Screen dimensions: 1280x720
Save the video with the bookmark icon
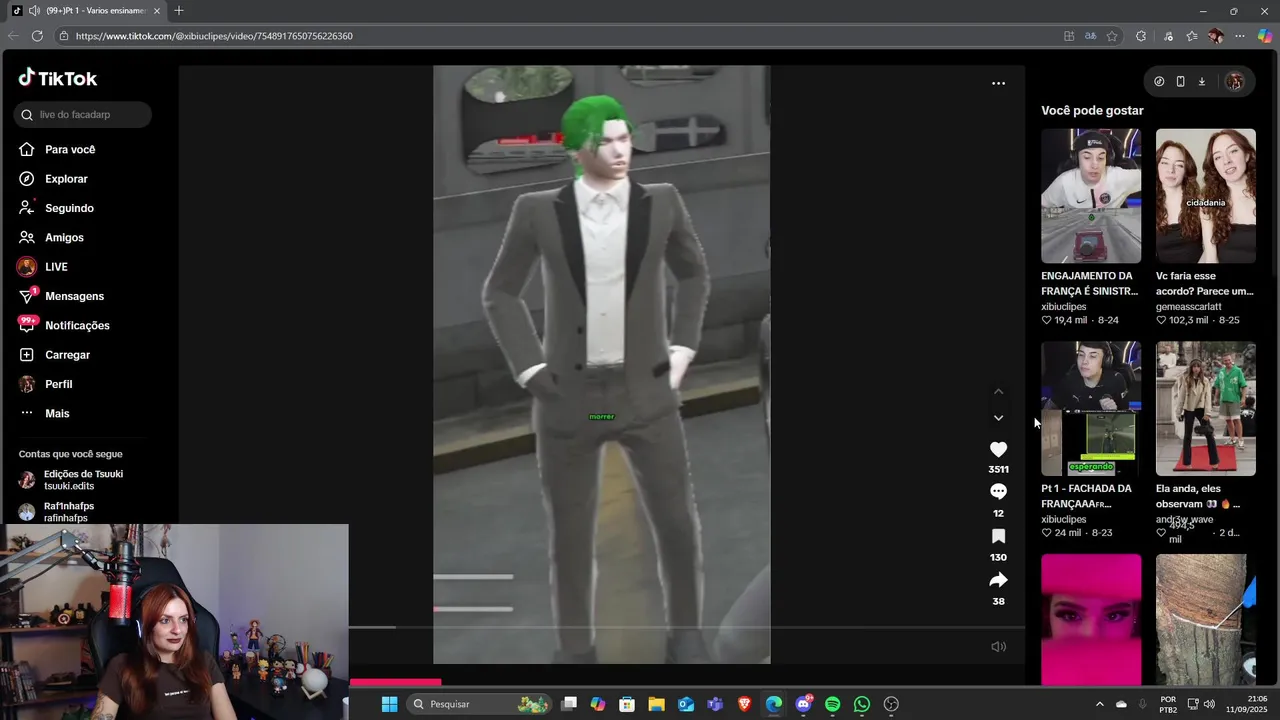[x=998, y=537]
